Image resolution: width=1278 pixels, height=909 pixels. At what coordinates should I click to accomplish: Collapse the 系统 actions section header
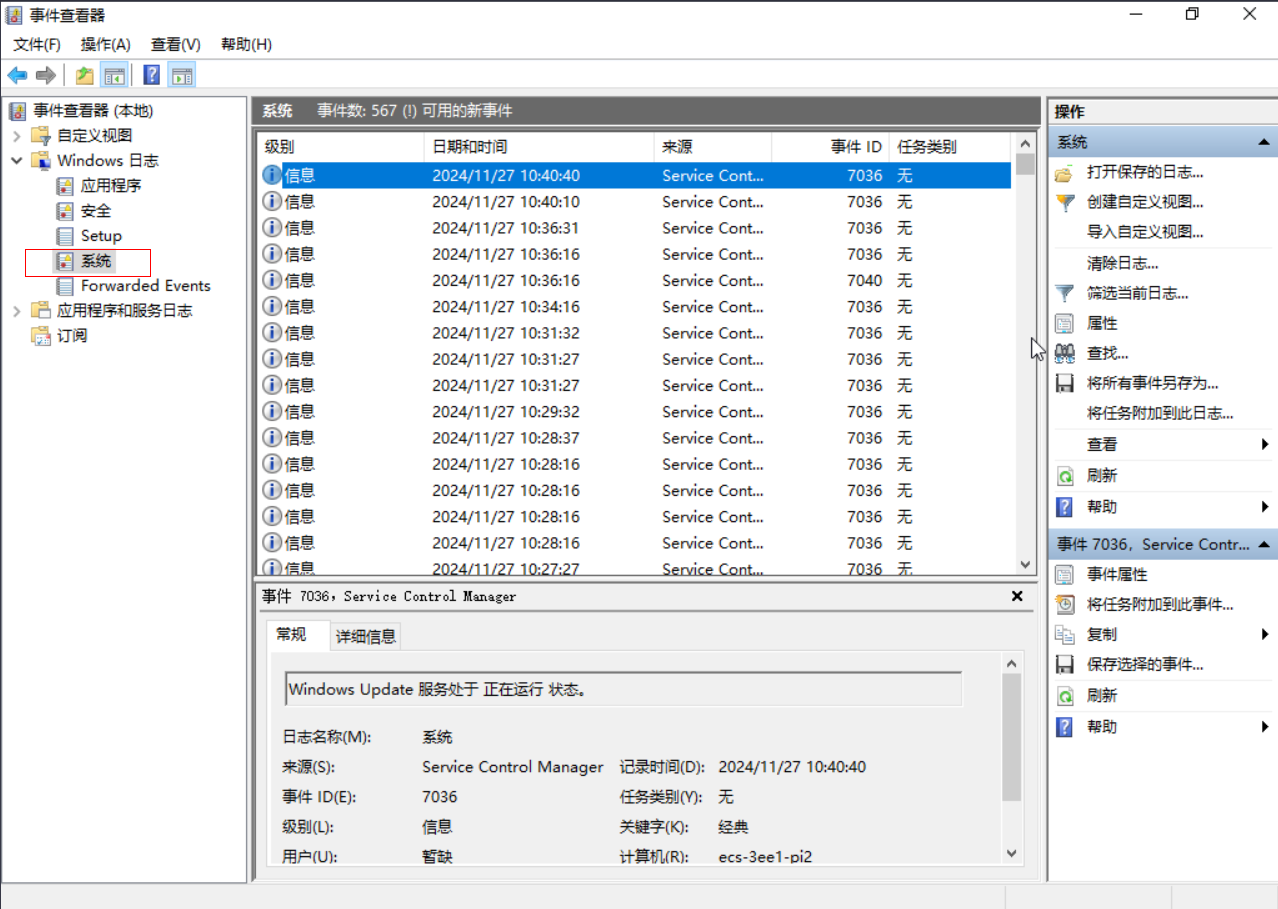click(1264, 142)
